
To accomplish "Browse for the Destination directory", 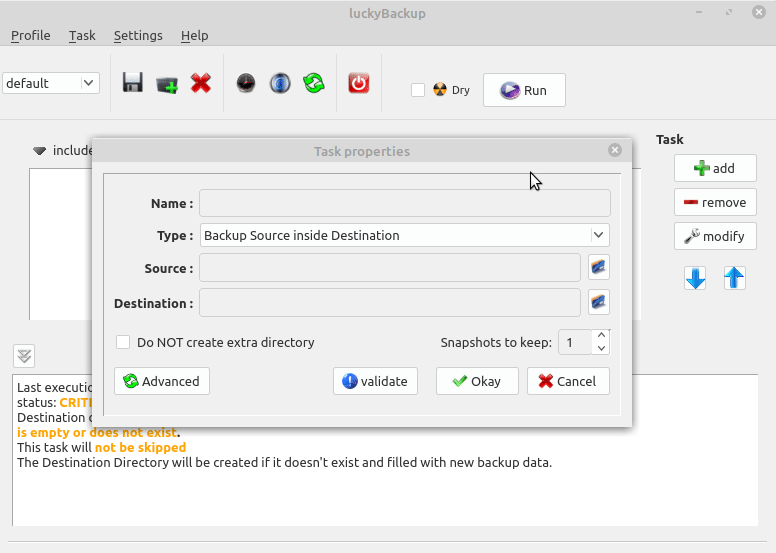I will click(598, 302).
